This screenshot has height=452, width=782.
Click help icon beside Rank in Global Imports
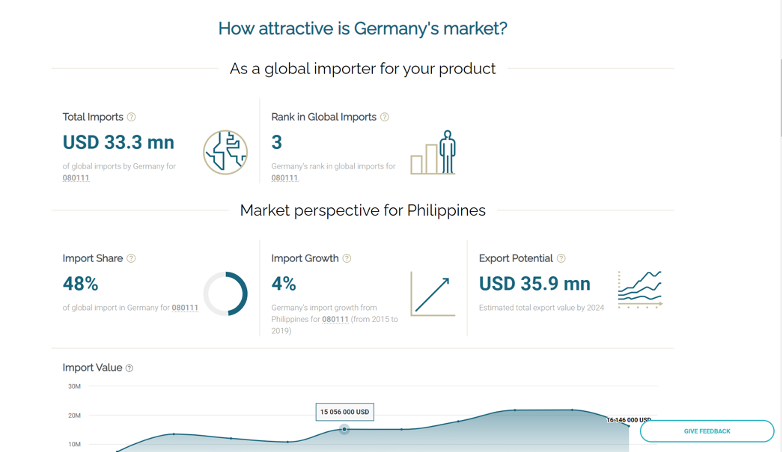(x=385, y=117)
